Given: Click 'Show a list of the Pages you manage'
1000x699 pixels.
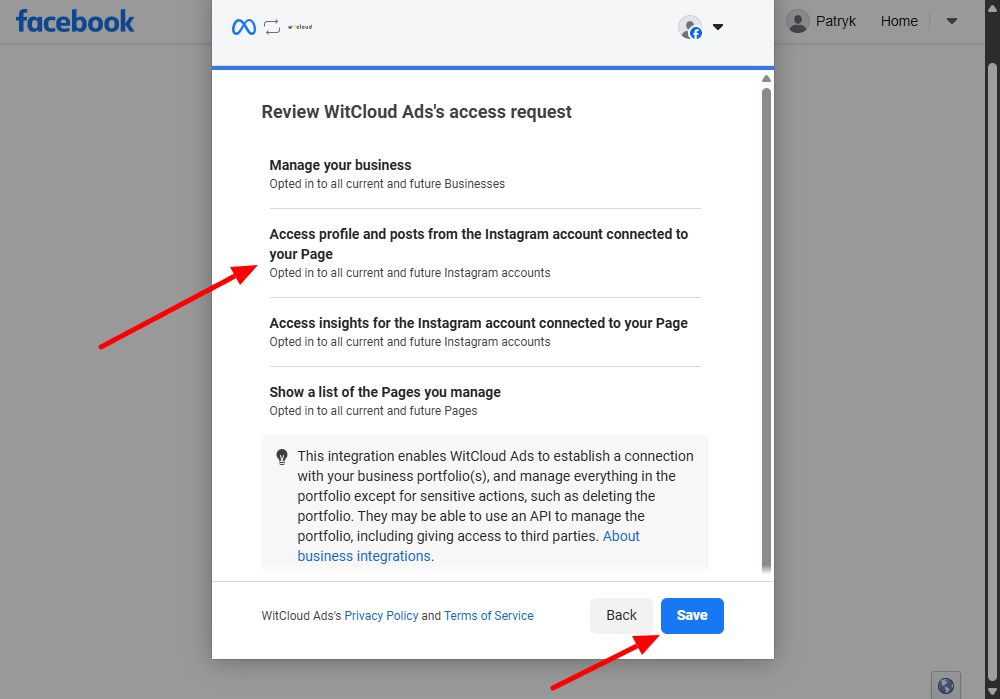Looking at the screenshot, I should (385, 392).
